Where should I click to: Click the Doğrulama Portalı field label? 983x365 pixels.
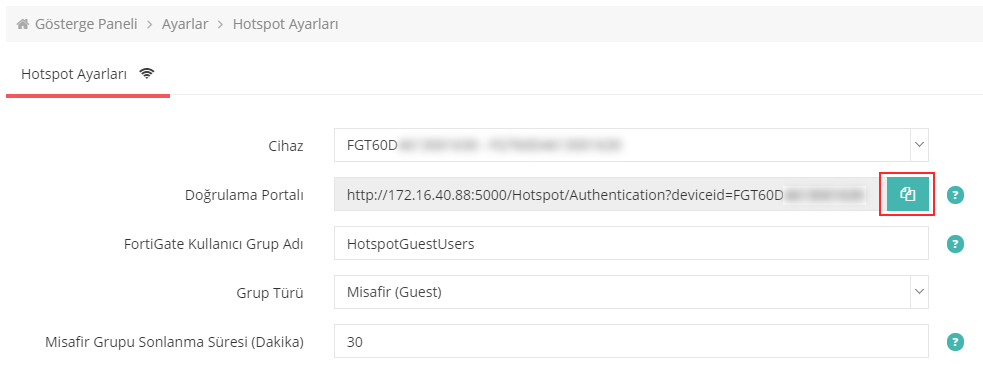[x=244, y=195]
